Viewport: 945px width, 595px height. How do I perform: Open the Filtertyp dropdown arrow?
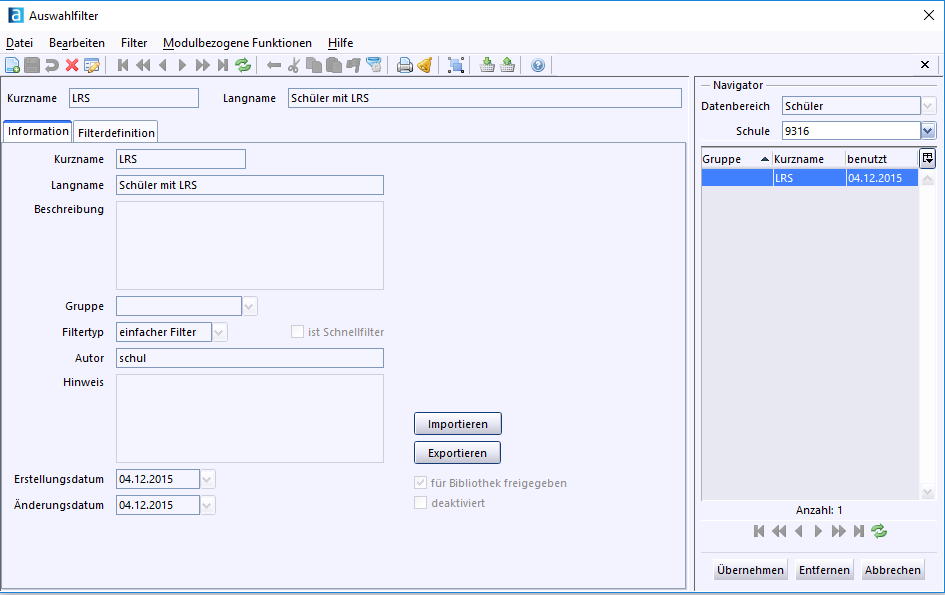[x=219, y=332]
